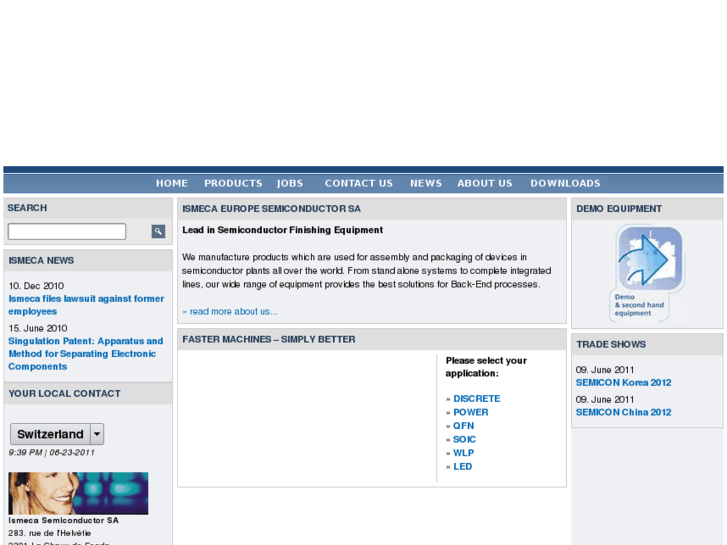Open the Demo & second hand equipment image
Screen dimensions: 727x545
coord(647,273)
